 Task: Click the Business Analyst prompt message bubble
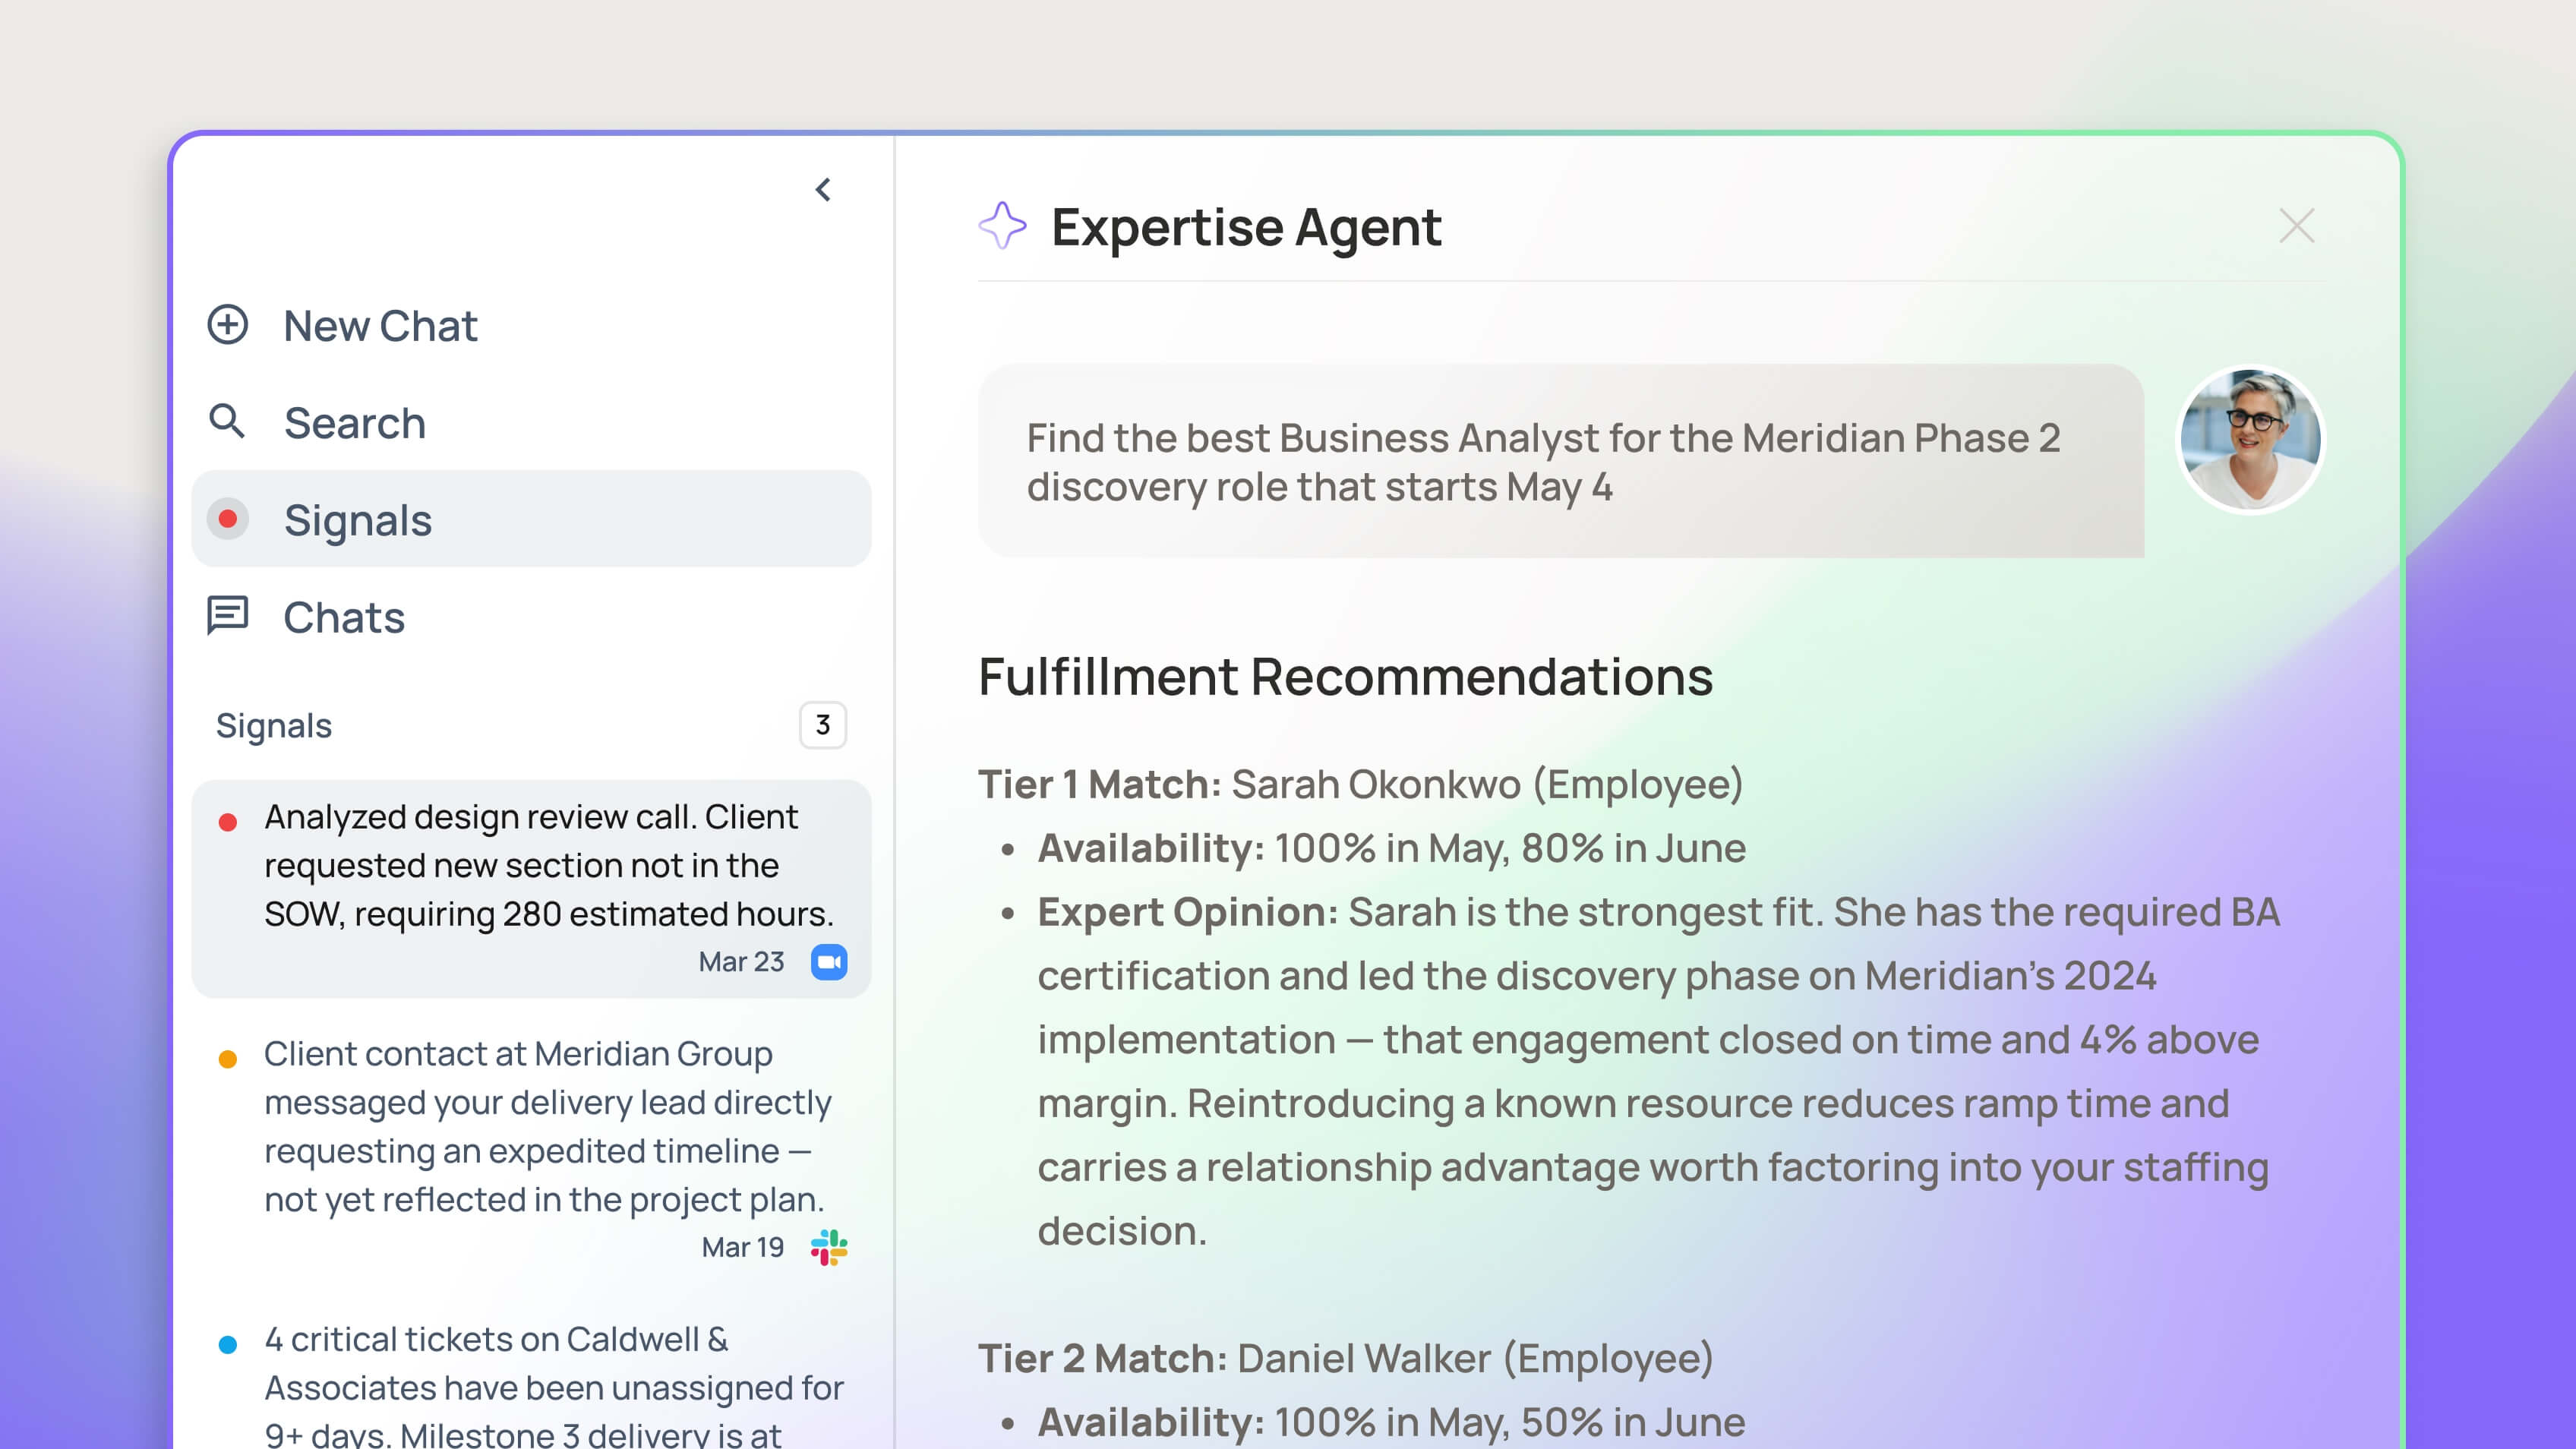[x=1561, y=461]
